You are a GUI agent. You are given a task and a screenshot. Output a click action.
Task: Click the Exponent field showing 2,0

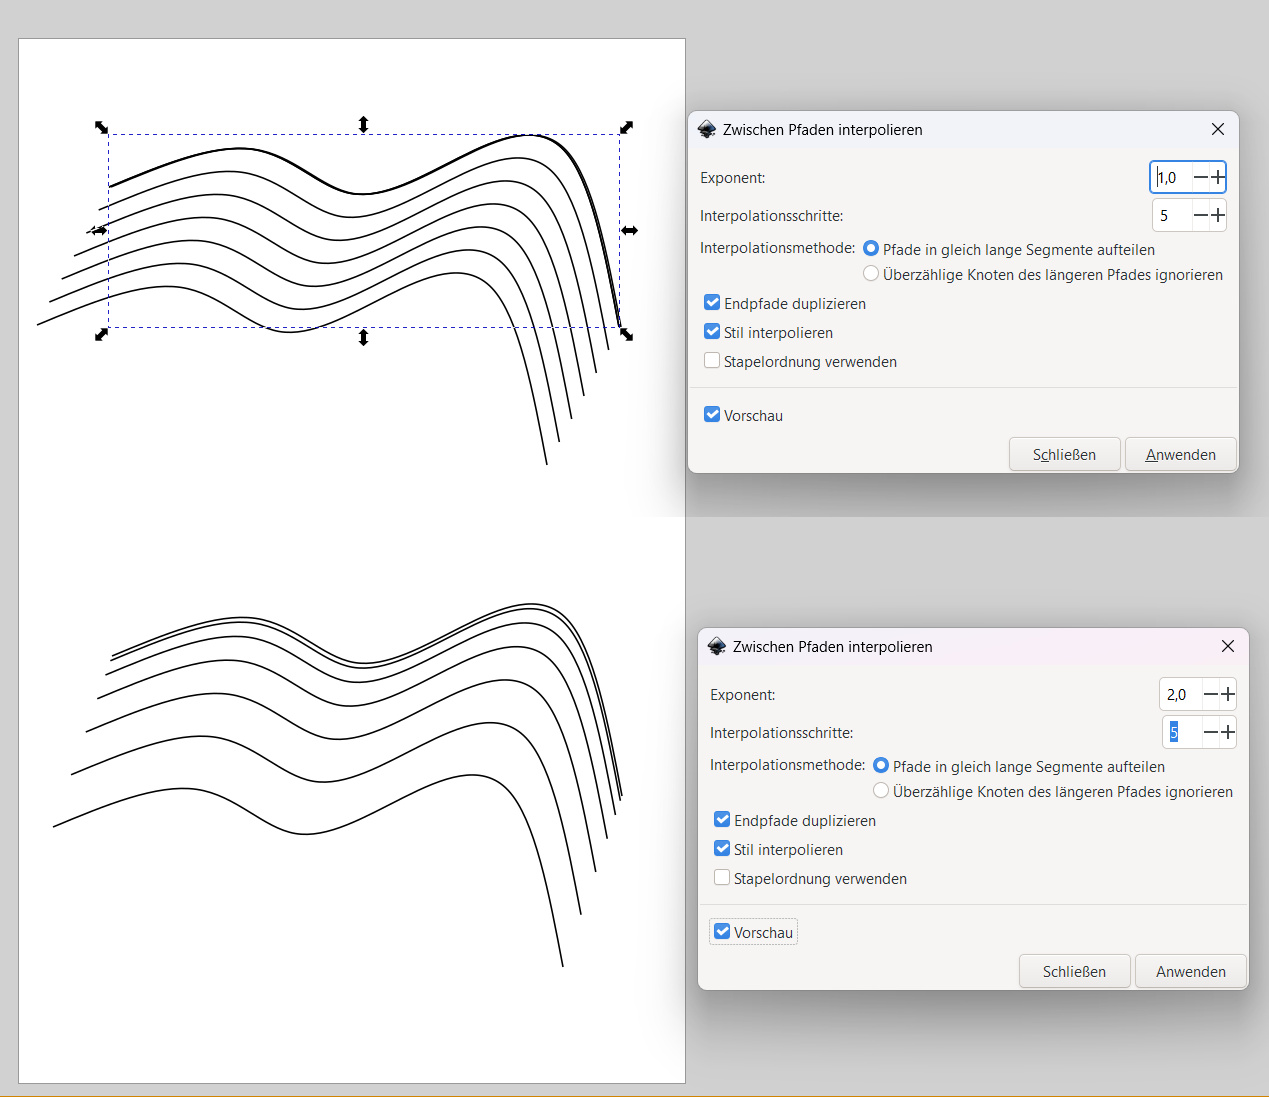coord(1178,695)
